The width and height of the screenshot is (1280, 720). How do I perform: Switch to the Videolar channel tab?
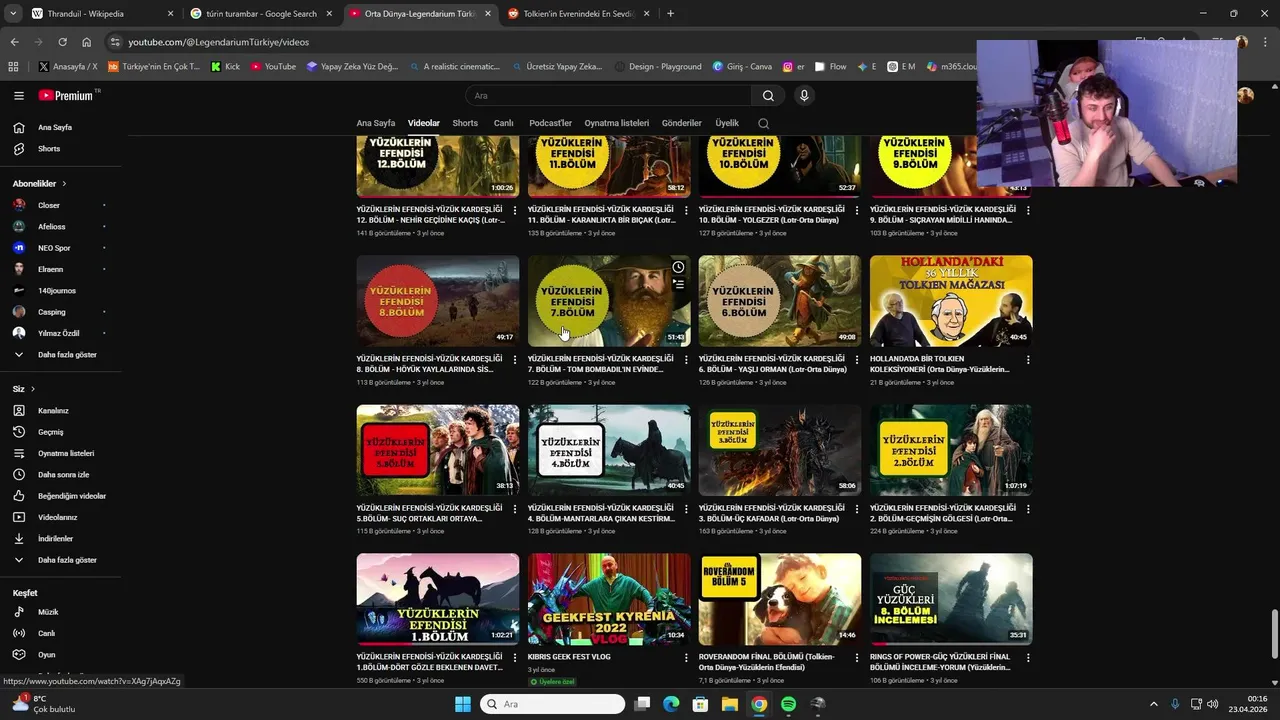pos(424,123)
